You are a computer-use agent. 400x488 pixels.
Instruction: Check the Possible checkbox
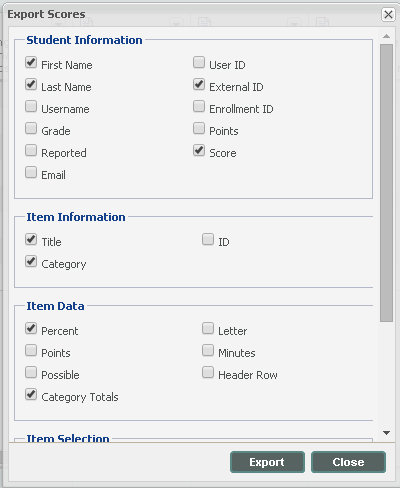(31, 373)
